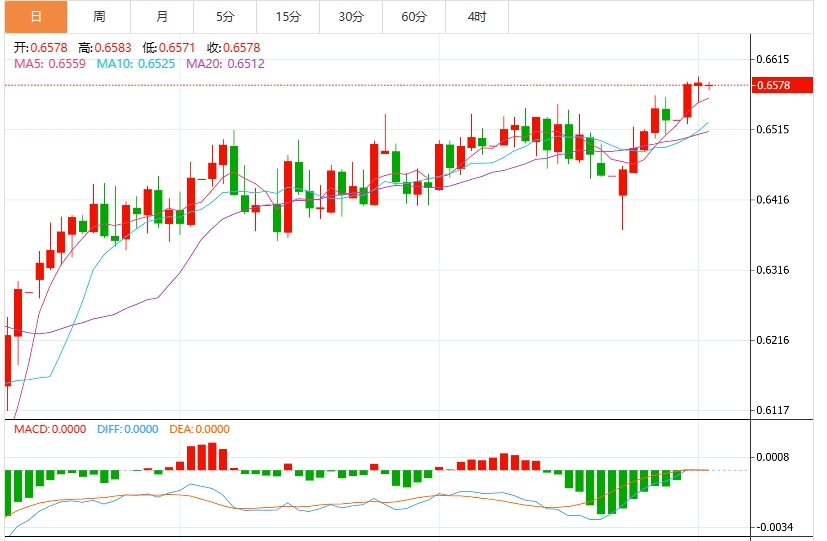
Task: Click the DEA:0.0000 indicator label
Action: (199, 429)
